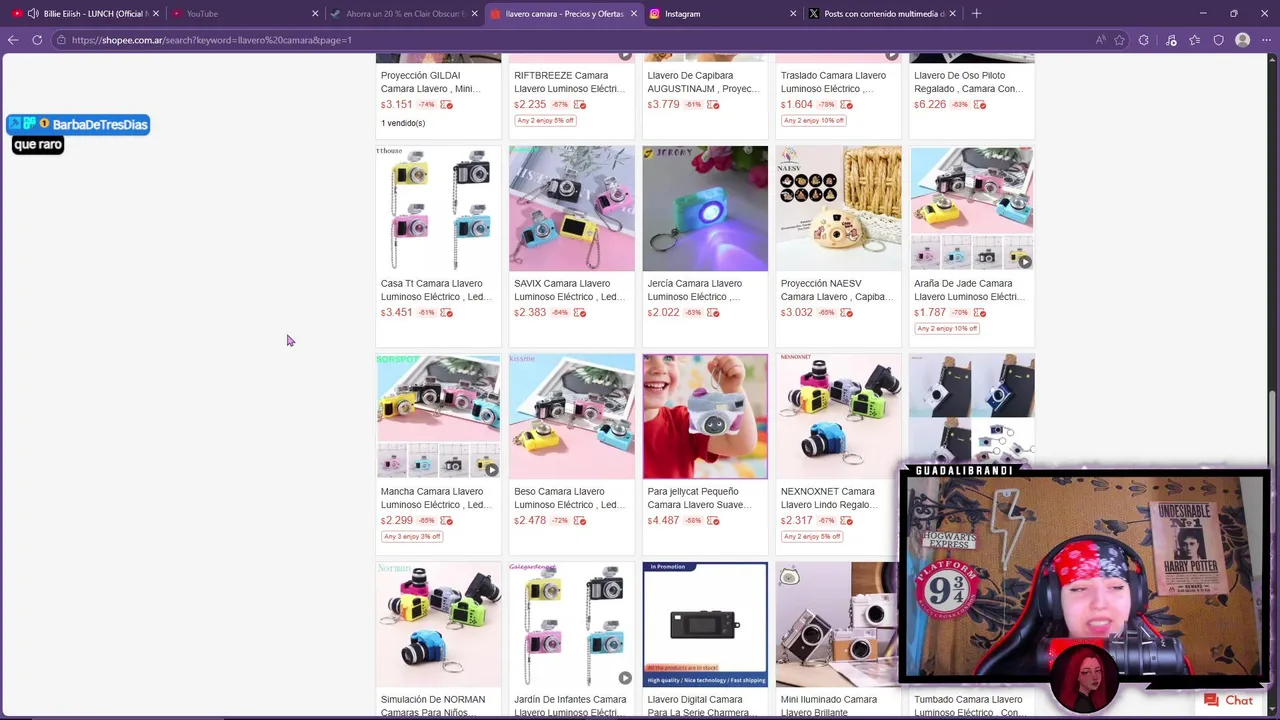Click the '1 vendido(s)' text
The height and width of the screenshot is (720, 1280).
[x=403, y=123]
